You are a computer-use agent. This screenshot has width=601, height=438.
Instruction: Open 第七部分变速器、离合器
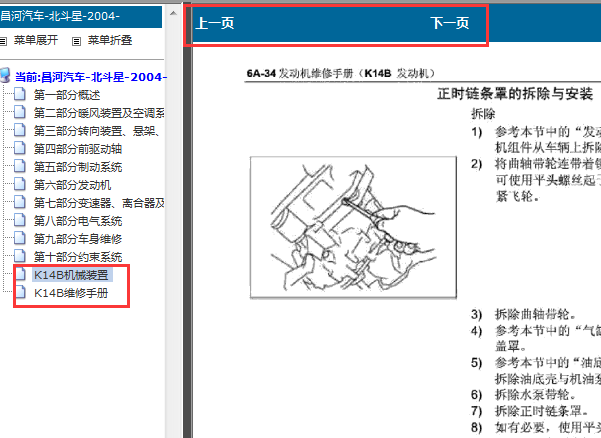pyautogui.click(x=99, y=203)
